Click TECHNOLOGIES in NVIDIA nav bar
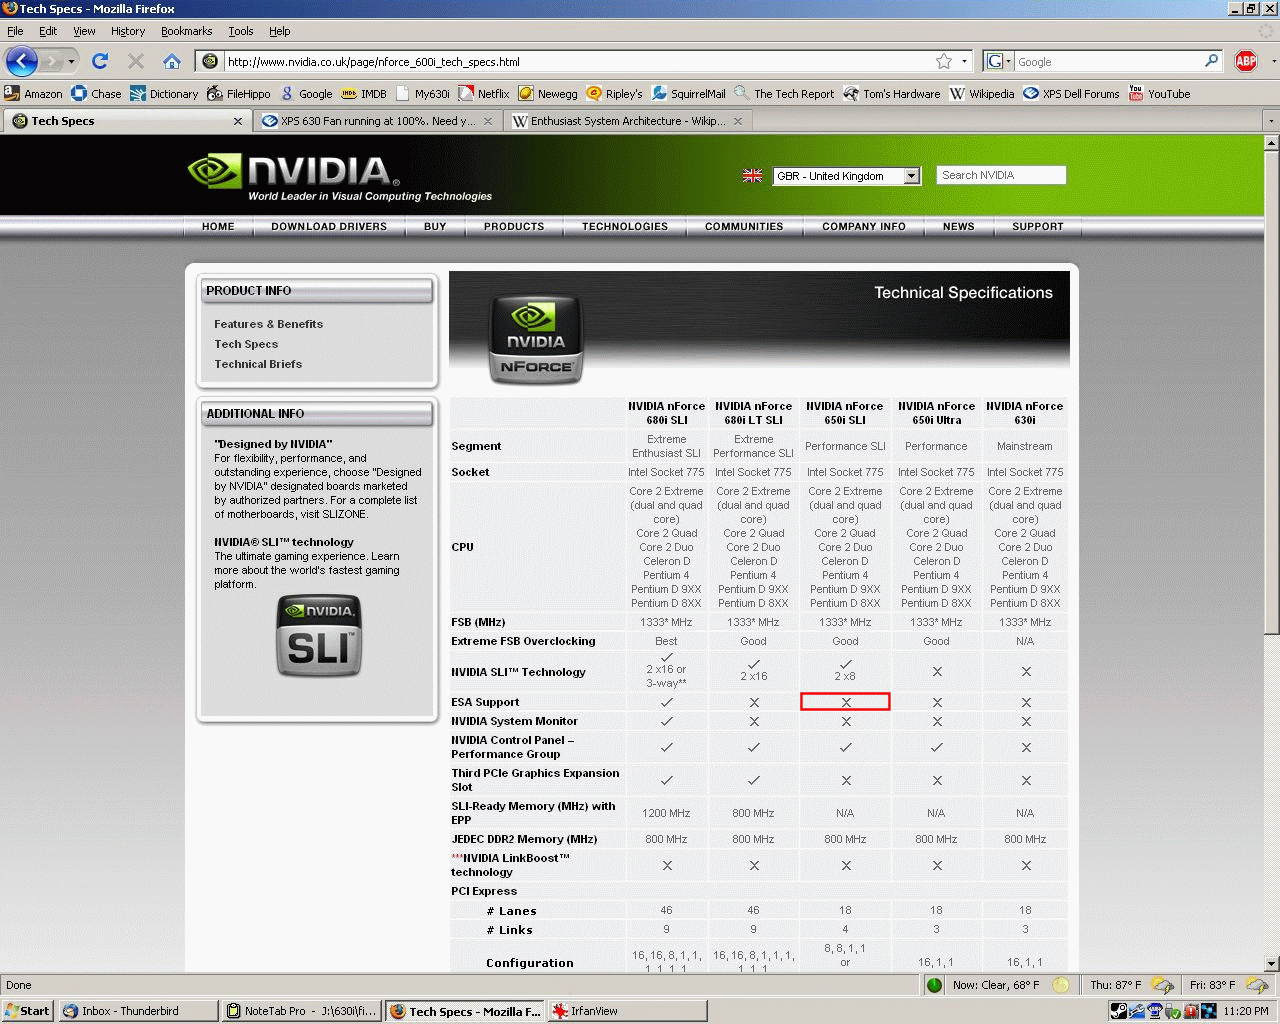The width and height of the screenshot is (1280, 1024). point(625,226)
